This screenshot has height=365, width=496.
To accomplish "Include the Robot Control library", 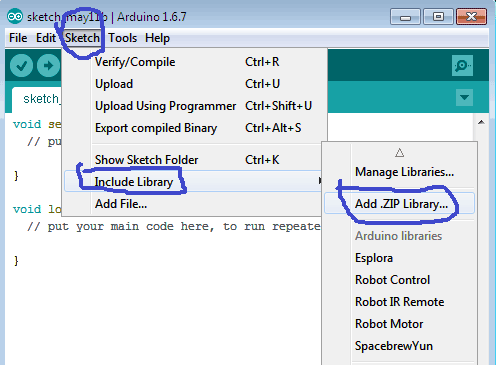I will [x=399, y=280].
